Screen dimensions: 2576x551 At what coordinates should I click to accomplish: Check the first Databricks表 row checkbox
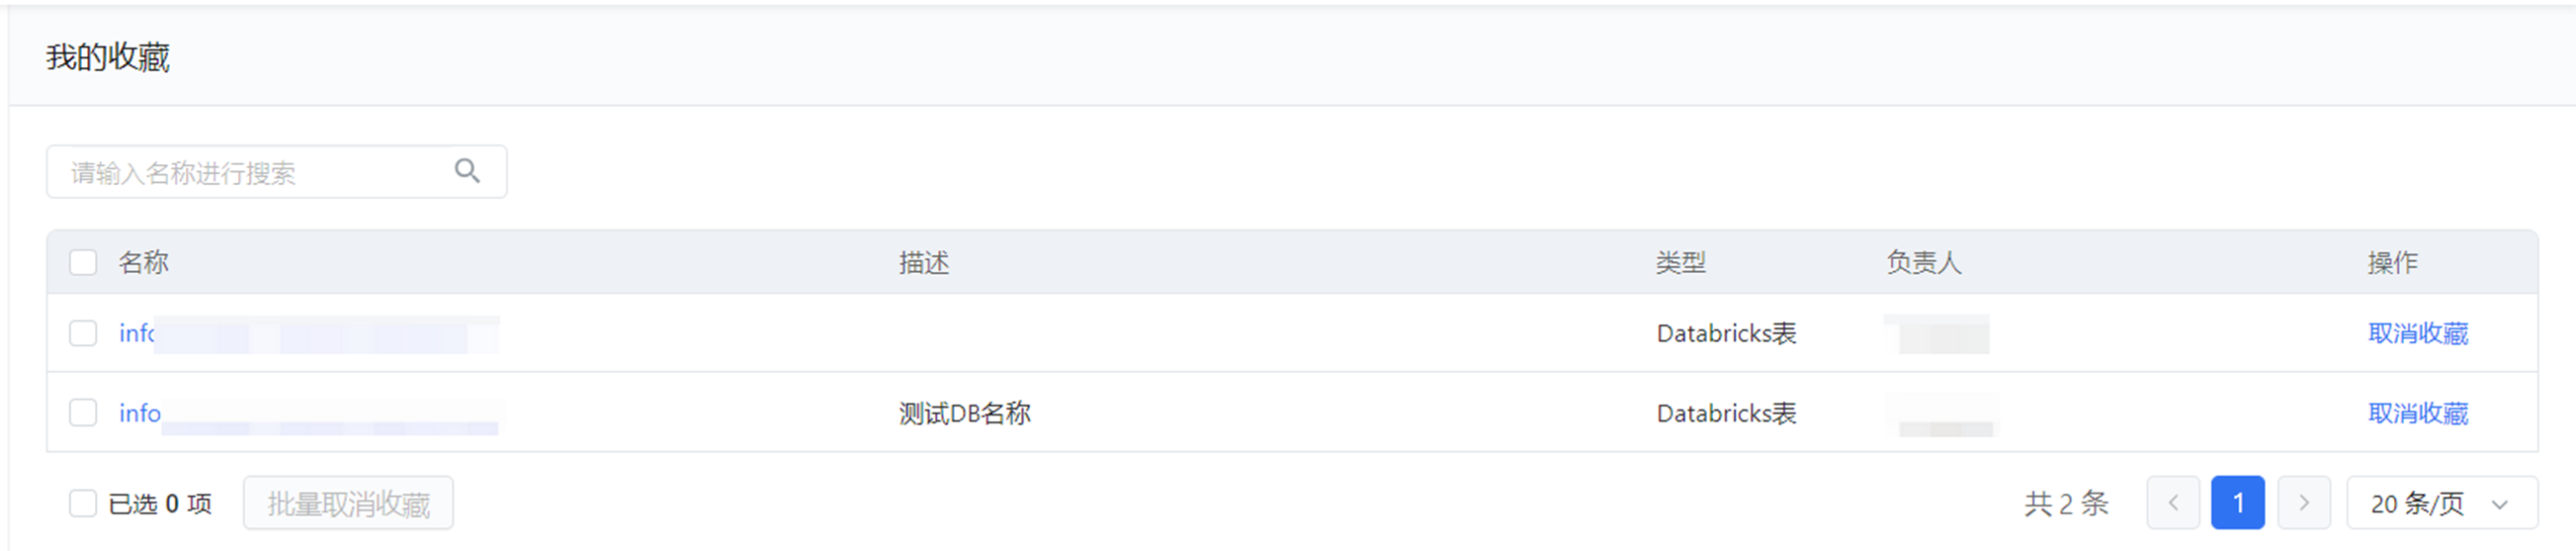83,333
